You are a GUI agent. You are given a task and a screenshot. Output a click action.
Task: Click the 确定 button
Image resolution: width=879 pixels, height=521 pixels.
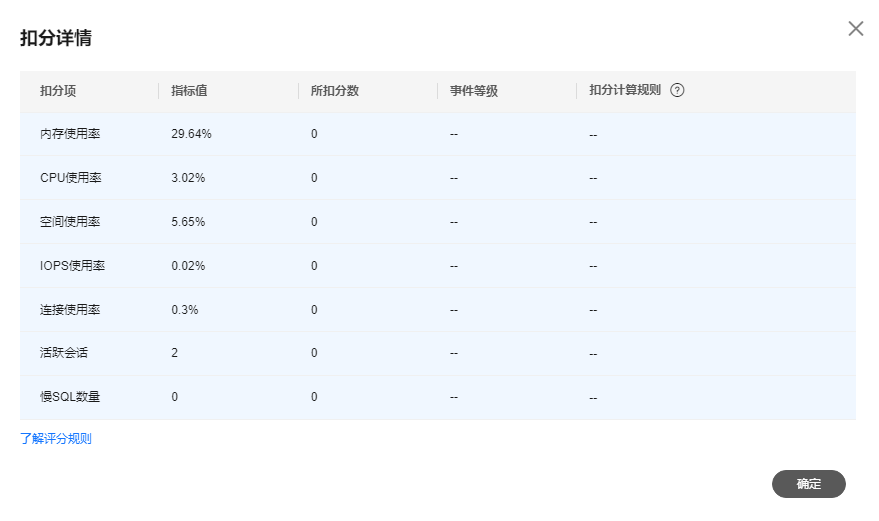[808, 484]
